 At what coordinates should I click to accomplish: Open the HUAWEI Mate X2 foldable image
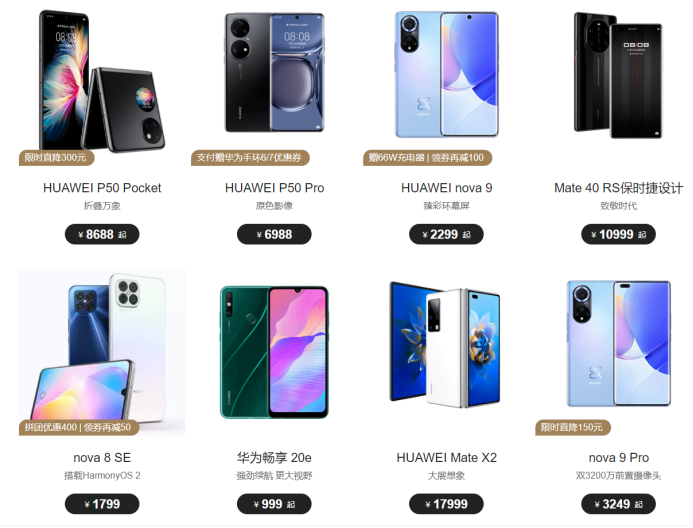point(446,345)
